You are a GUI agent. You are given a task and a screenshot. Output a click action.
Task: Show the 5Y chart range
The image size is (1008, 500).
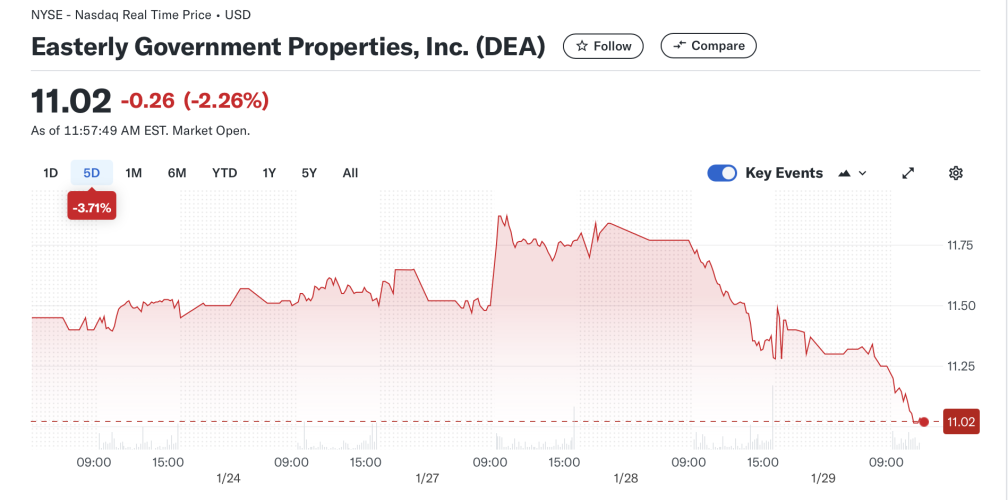[x=309, y=173]
